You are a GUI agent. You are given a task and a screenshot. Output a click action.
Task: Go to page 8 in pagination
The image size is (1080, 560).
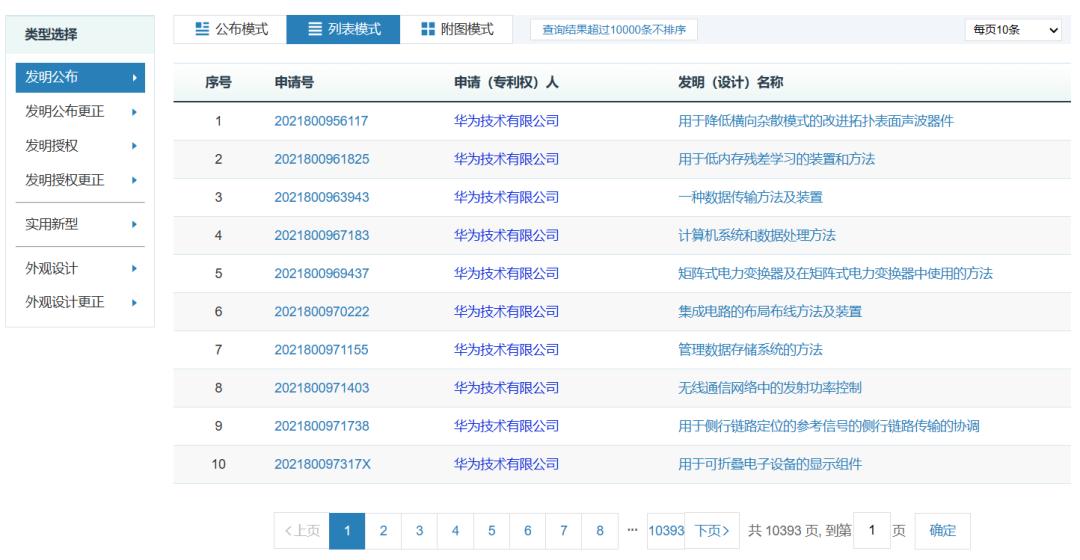pos(600,530)
